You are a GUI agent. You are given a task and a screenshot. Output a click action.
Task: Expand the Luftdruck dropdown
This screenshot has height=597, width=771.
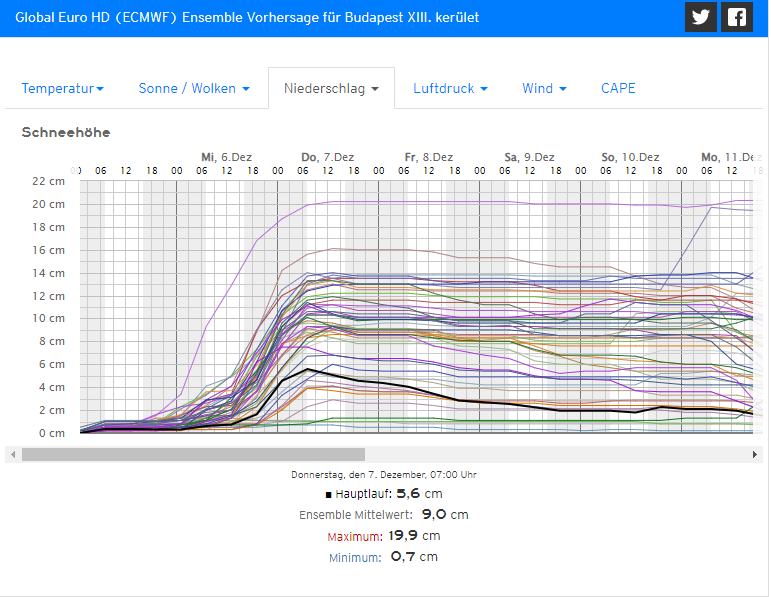pyautogui.click(x=450, y=89)
